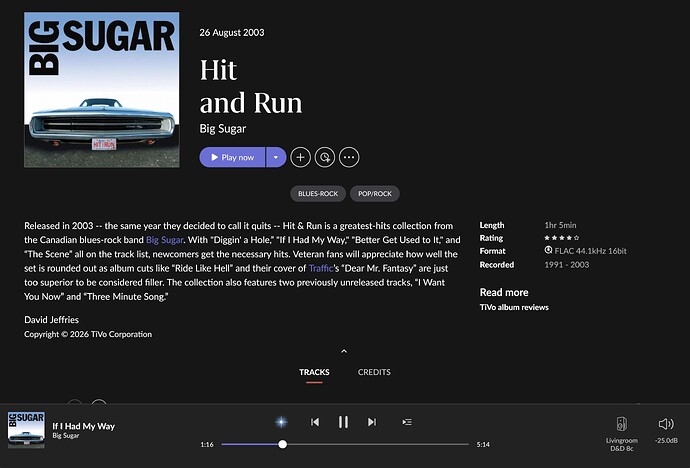
Task: Skip to next track
Action: [x=372, y=422]
